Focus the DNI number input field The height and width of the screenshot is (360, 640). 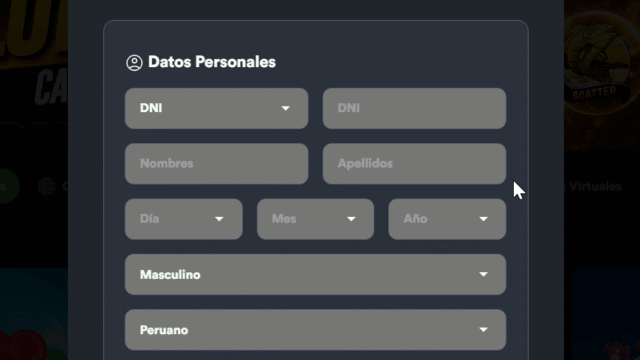[414, 108]
